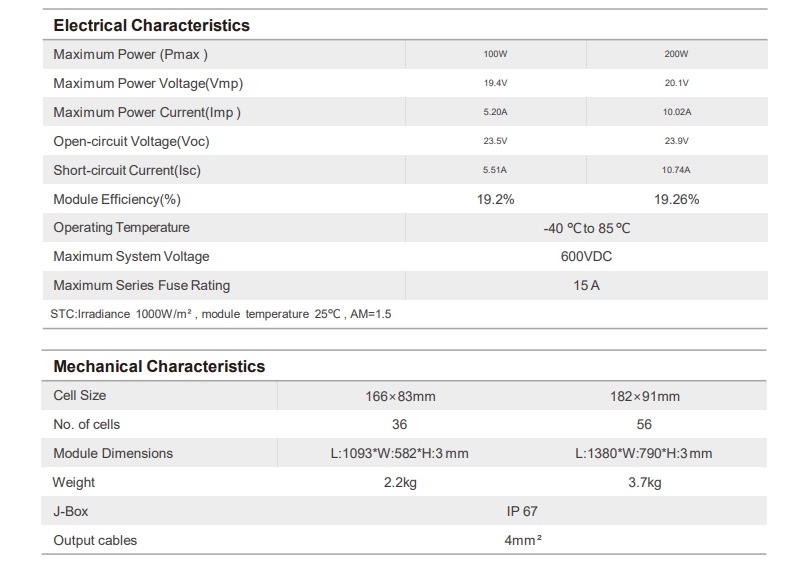Click the 4mm² output cables value

click(523, 540)
